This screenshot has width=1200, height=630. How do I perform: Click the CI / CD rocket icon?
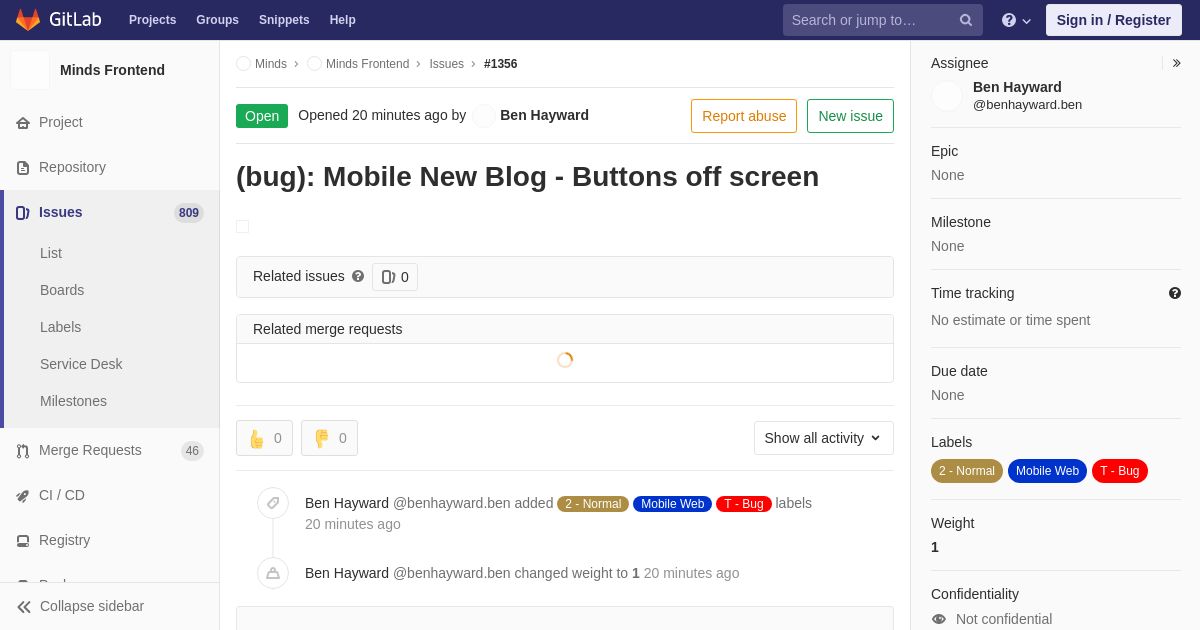pyautogui.click(x=23, y=496)
